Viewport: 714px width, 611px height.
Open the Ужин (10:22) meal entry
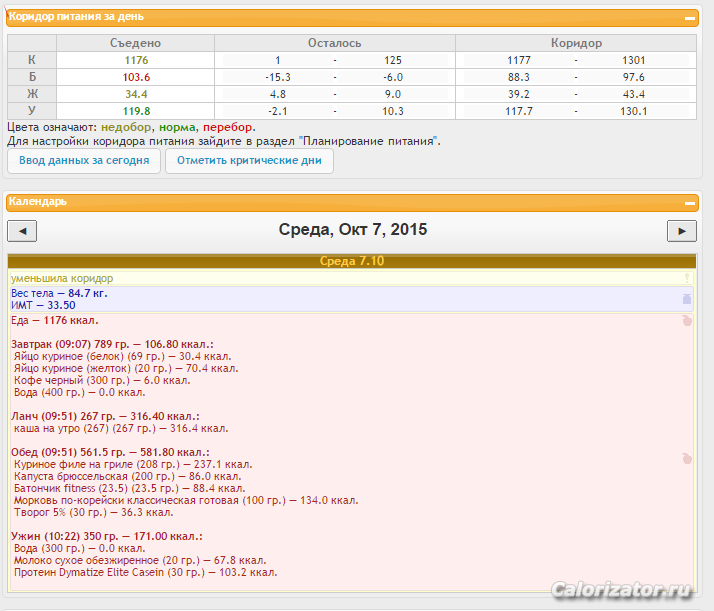coord(104,537)
